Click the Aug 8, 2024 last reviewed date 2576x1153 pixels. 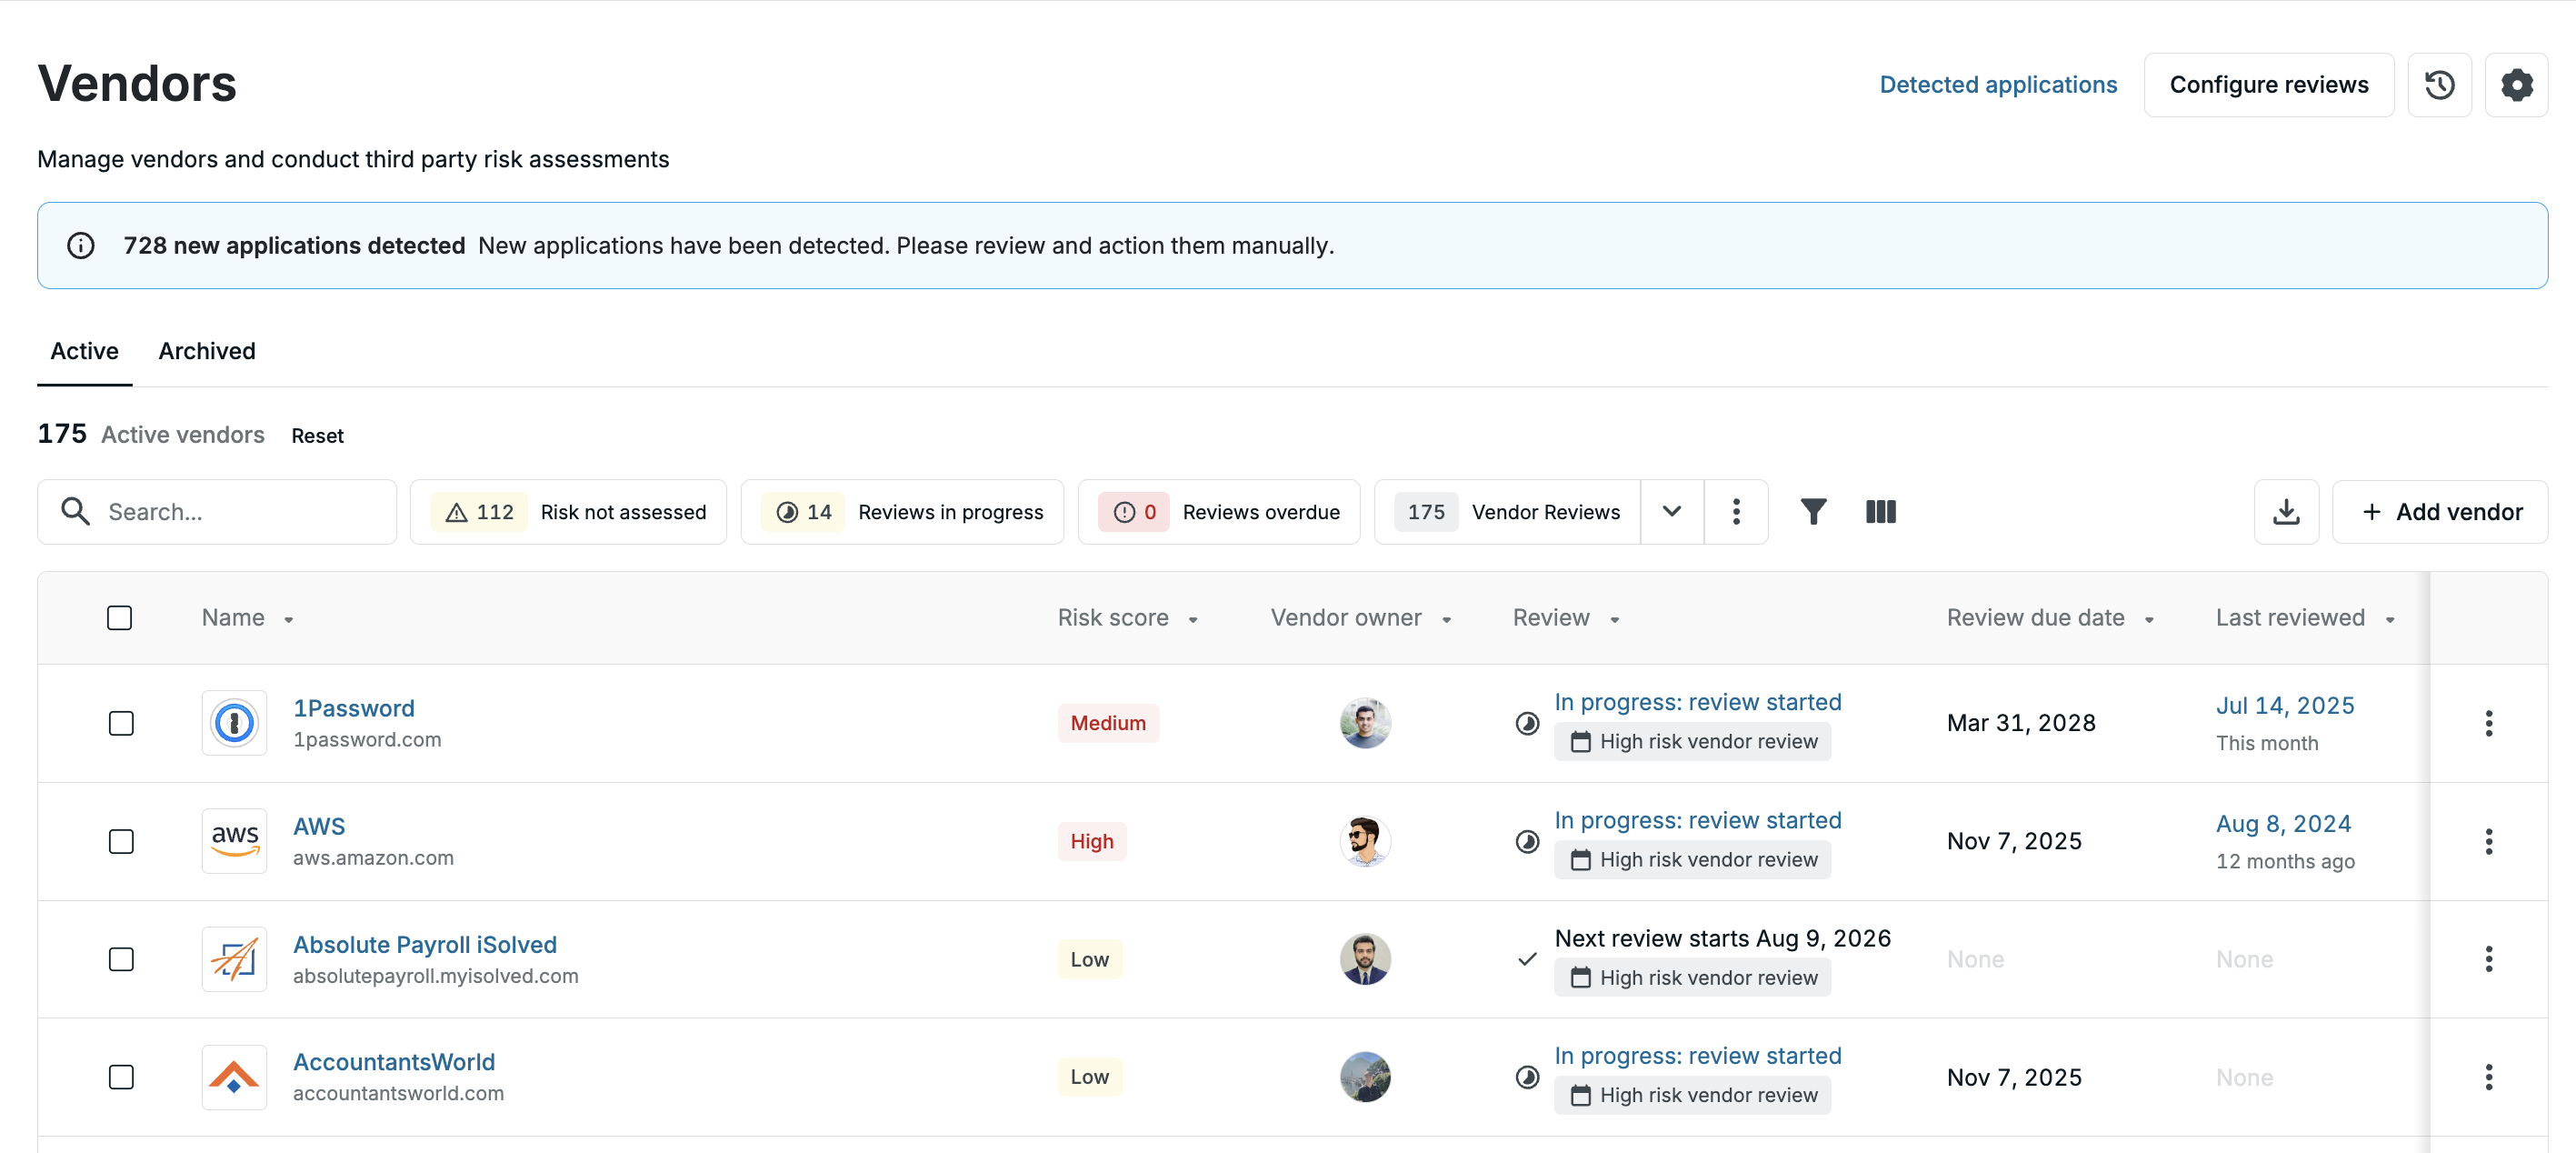pos(2283,823)
